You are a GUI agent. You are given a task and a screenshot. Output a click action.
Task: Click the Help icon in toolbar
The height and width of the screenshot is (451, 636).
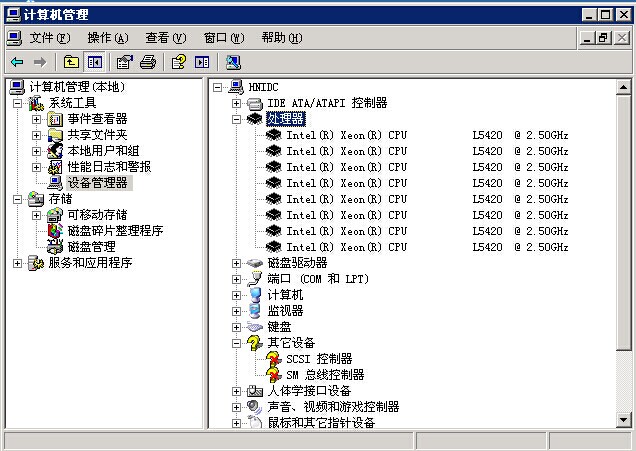point(179,62)
